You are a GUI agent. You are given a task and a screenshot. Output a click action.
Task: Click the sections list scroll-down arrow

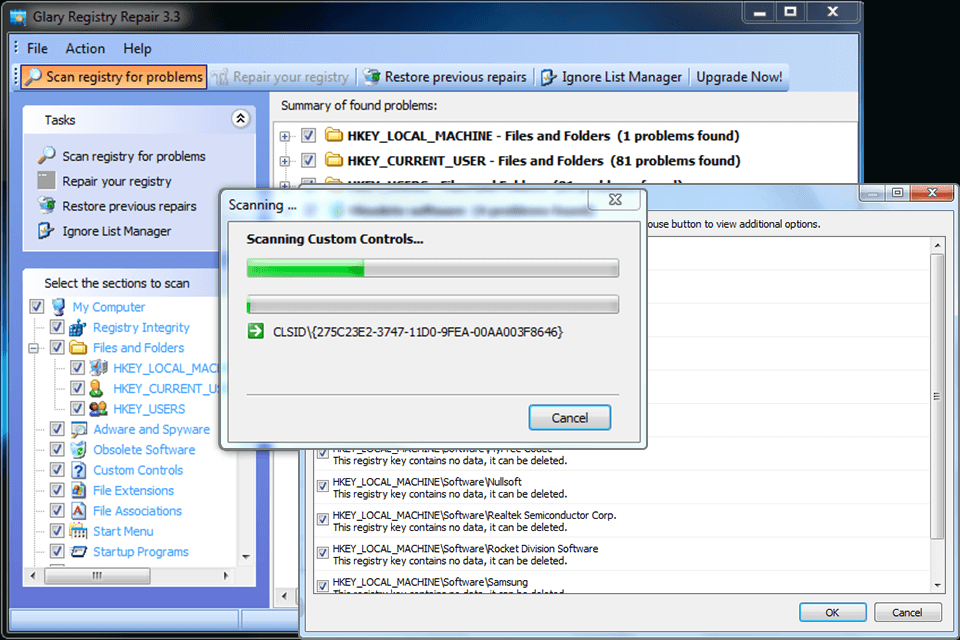(246, 557)
